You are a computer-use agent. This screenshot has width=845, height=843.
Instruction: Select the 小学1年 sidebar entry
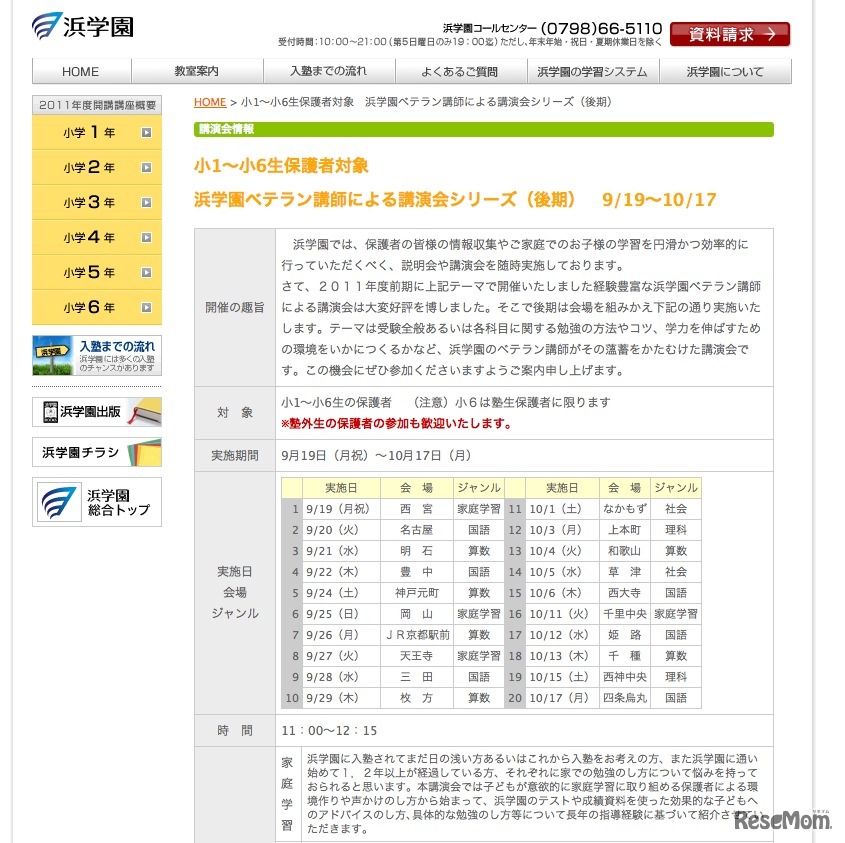[97, 132]
